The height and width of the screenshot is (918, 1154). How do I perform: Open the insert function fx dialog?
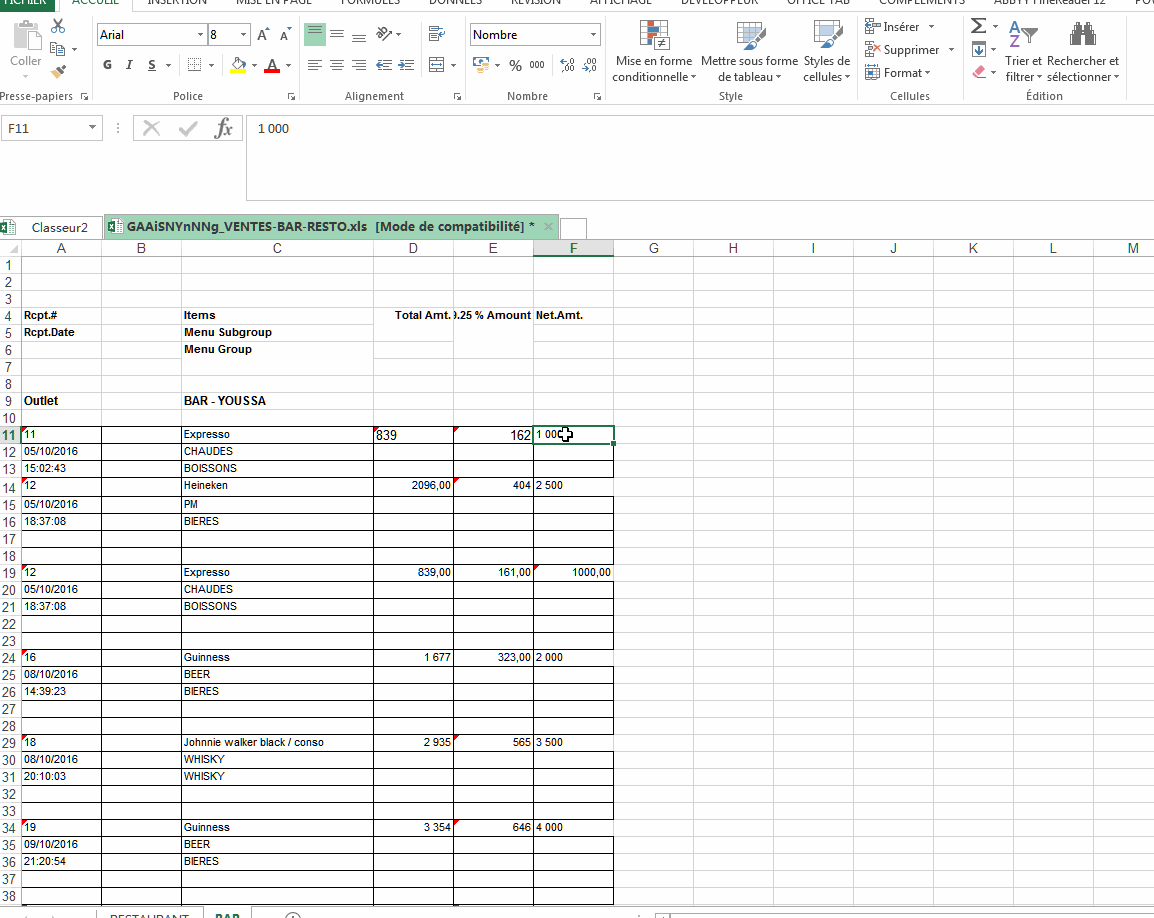click(x=223, y=129)
